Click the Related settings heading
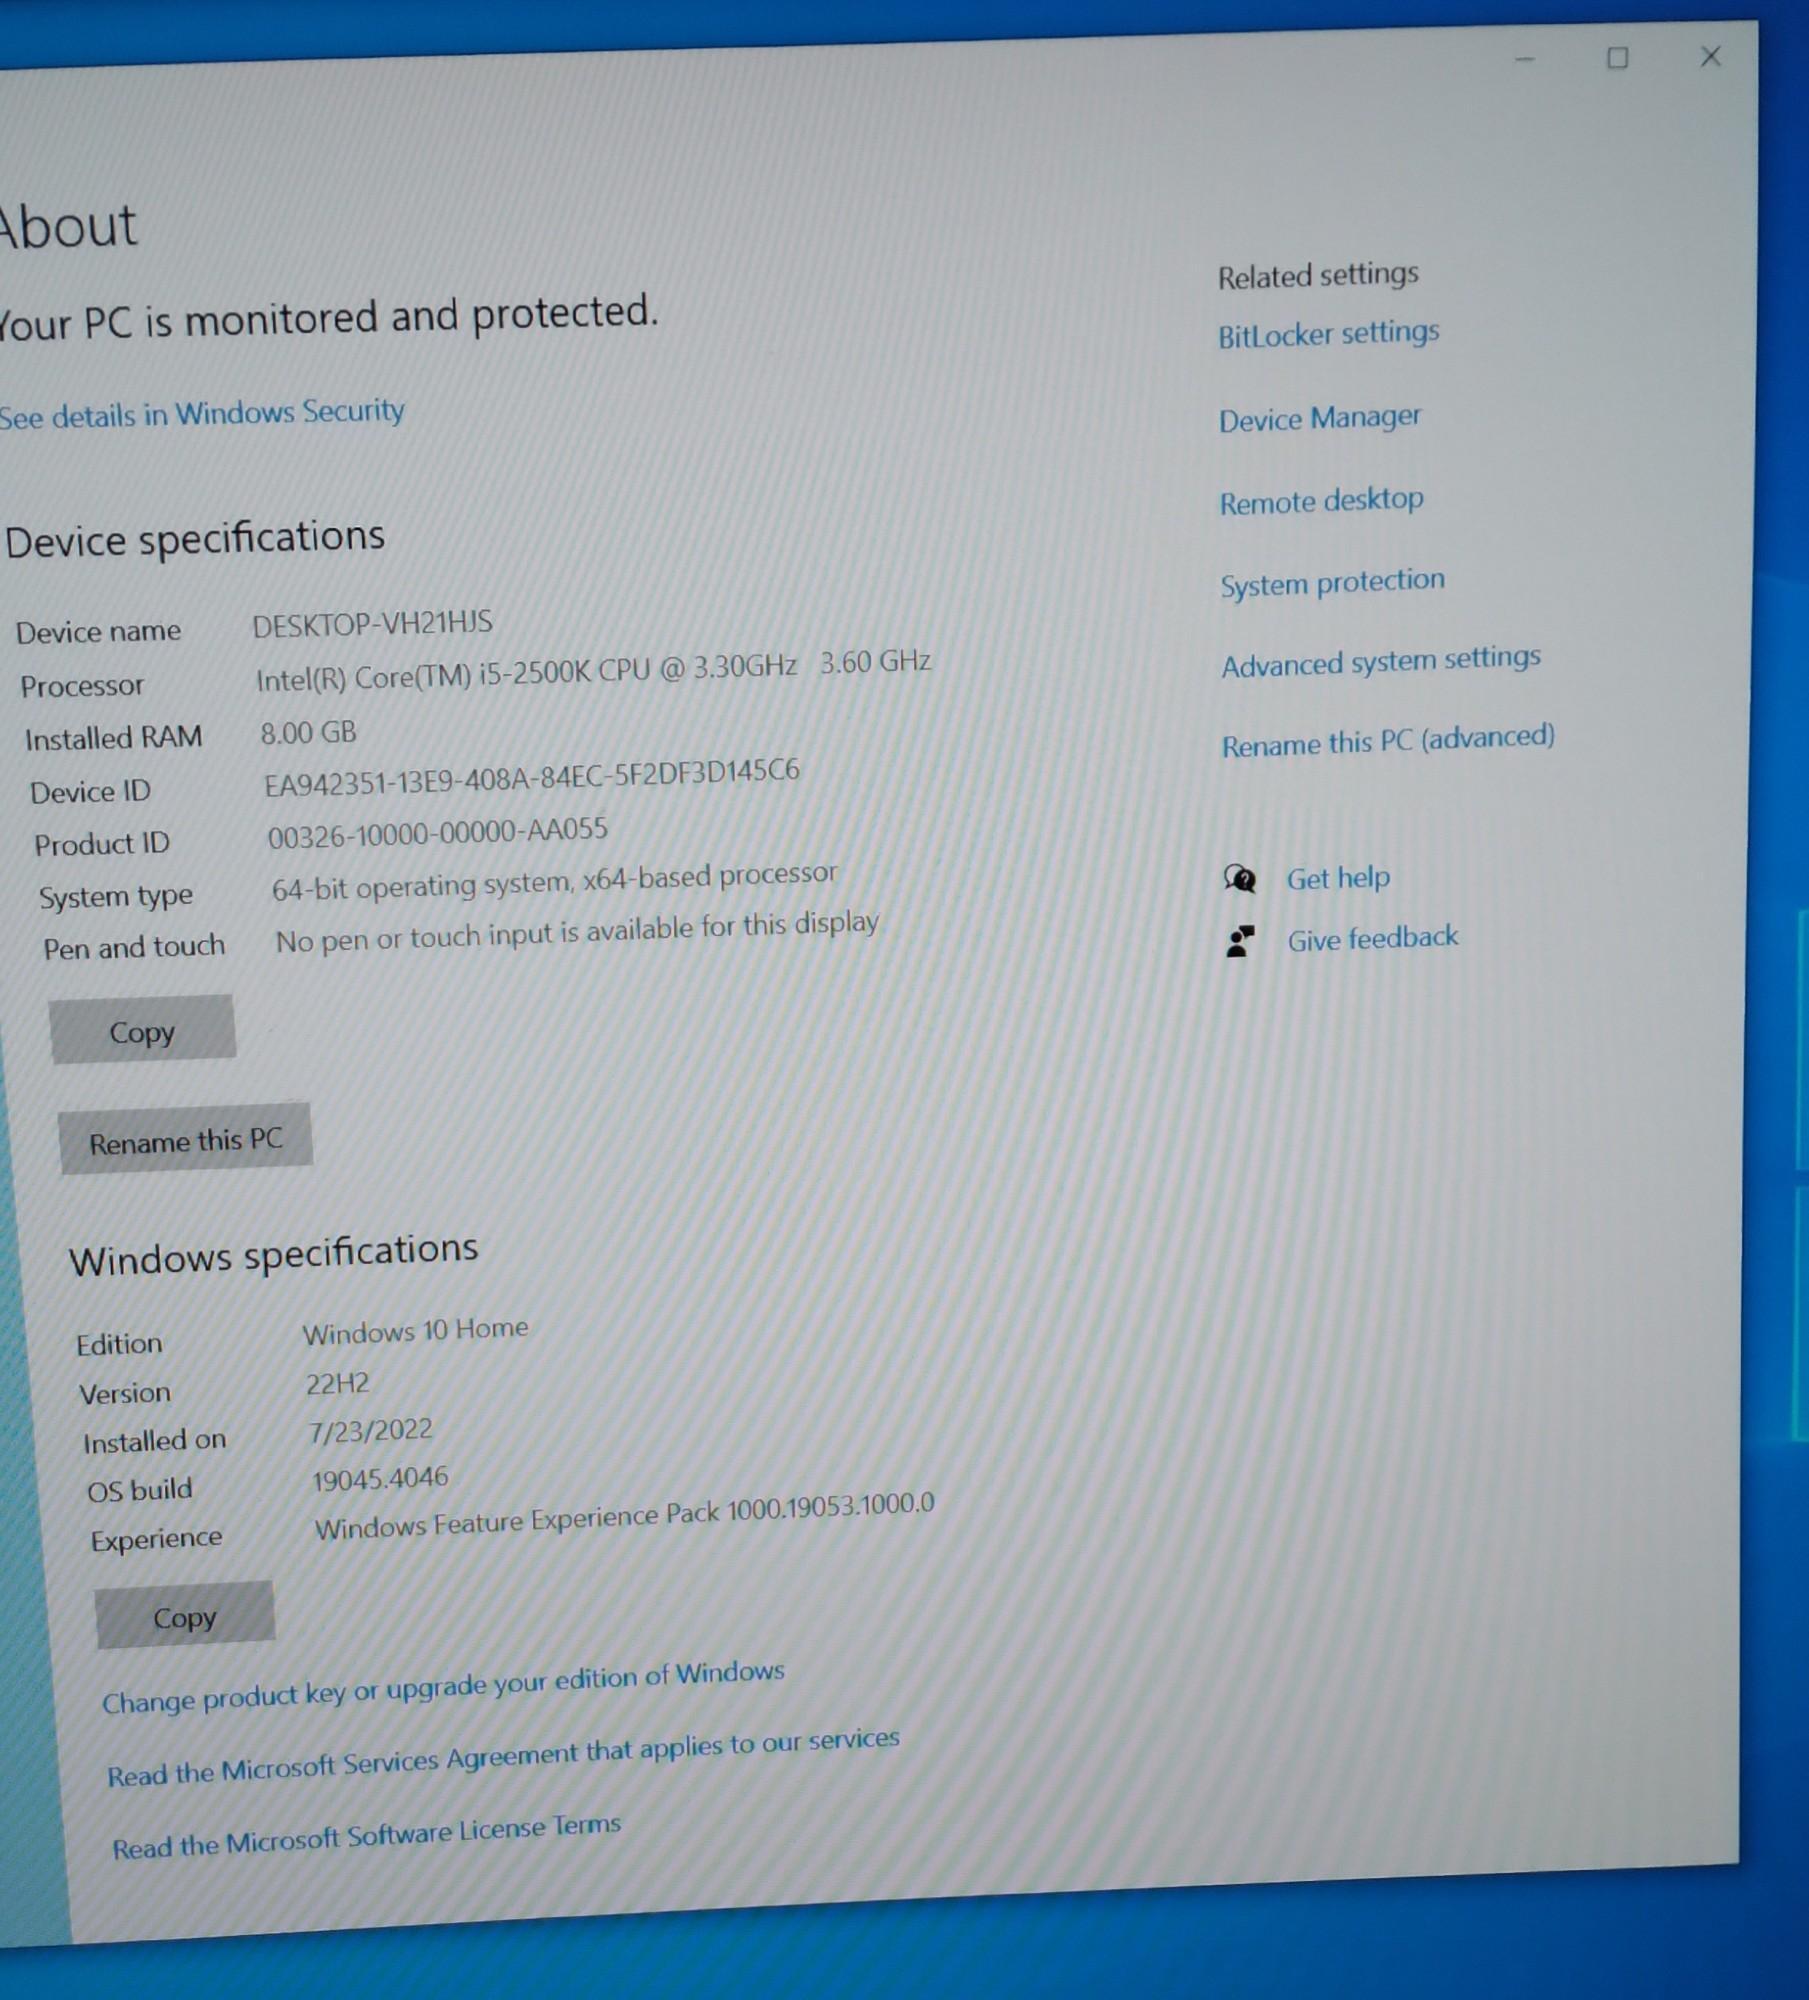The width and height of the screenshot is (1809, 2000). click(1318, 275)
